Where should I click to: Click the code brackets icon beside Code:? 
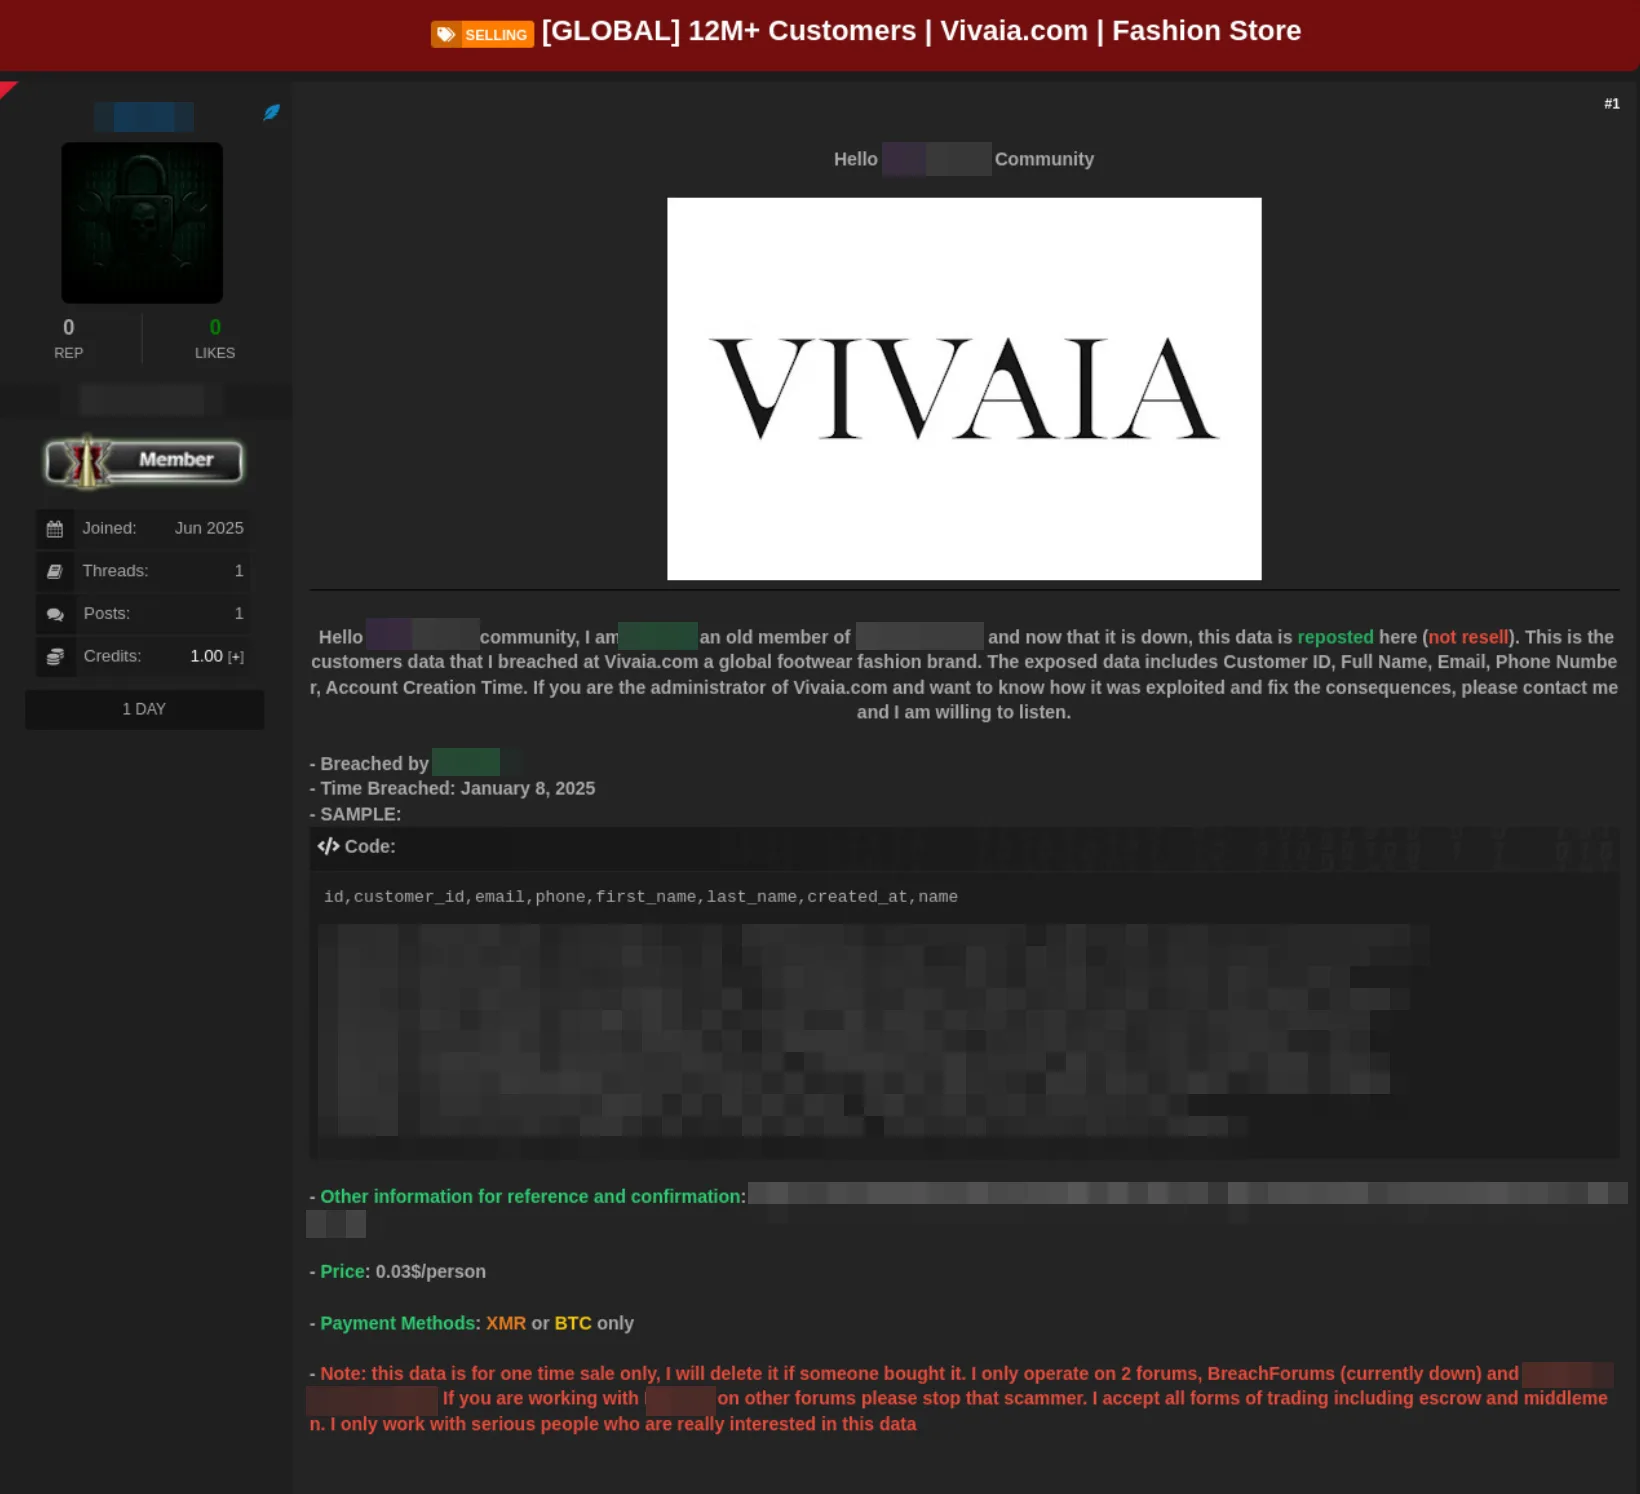328,846
